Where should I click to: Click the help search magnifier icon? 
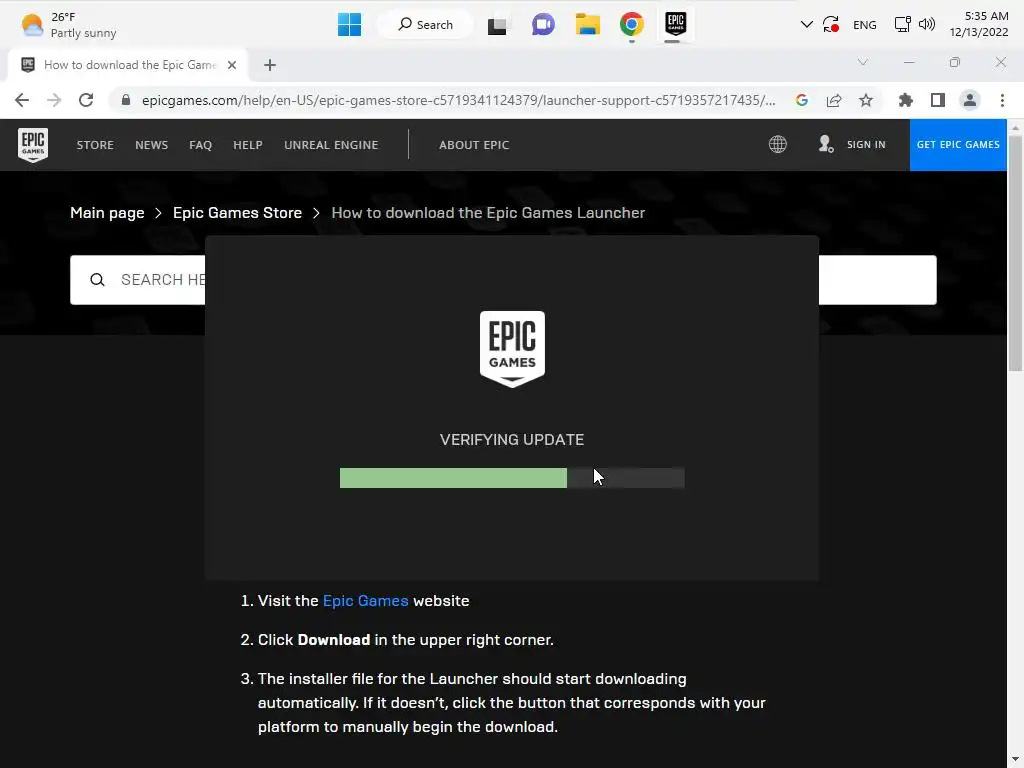97,280
